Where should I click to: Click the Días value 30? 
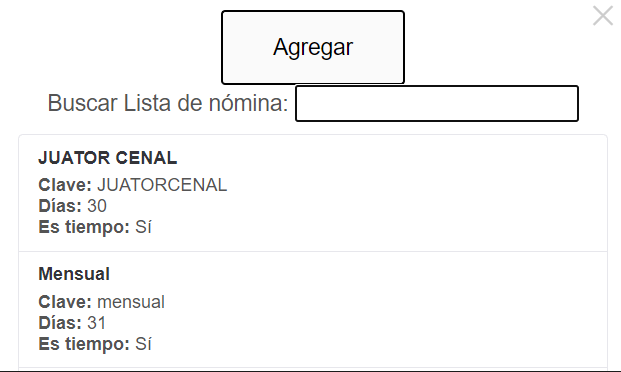point(97,206)
